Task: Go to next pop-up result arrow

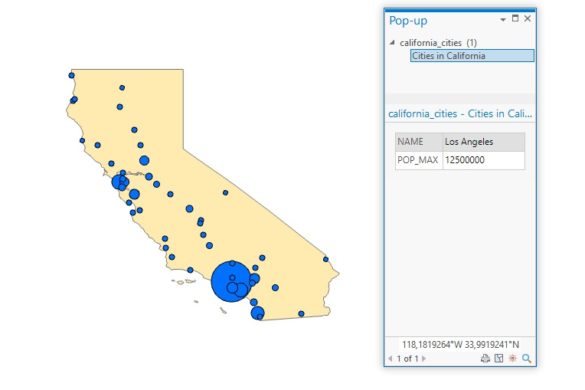Action: (x=424, y=358)
